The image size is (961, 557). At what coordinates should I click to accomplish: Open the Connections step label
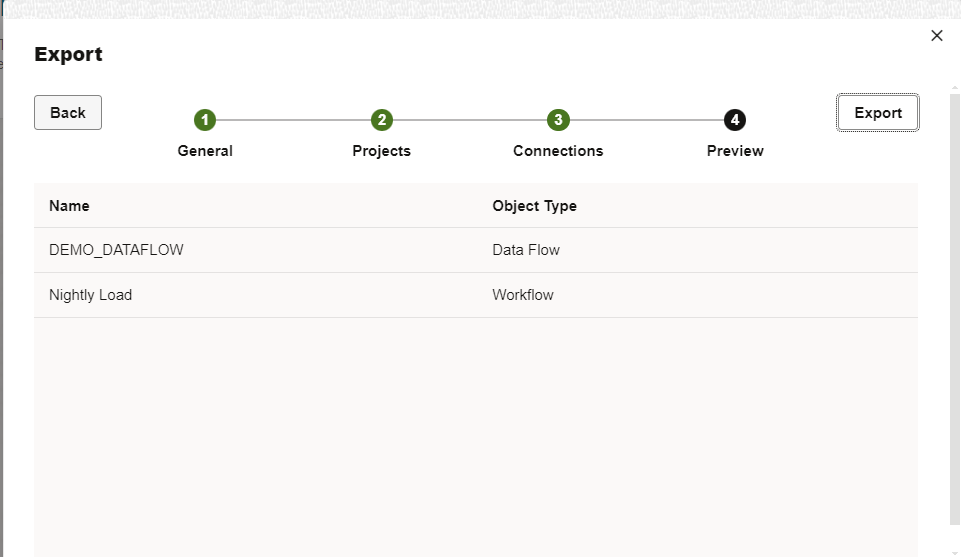pos(558,151)
